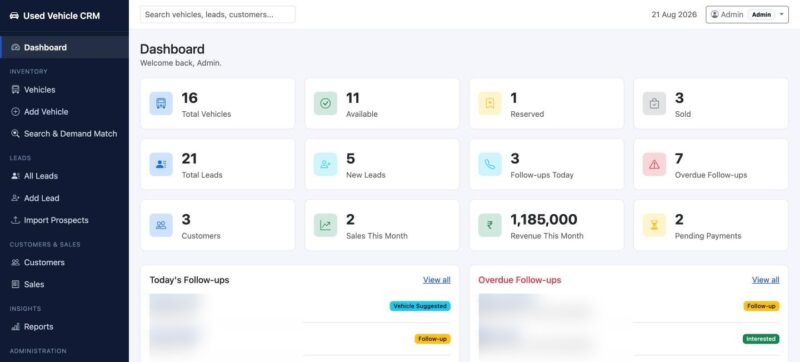The width and height of the screenshot is (800, 362).
Task: Open the Admin account dropdown
Action: 747,15
